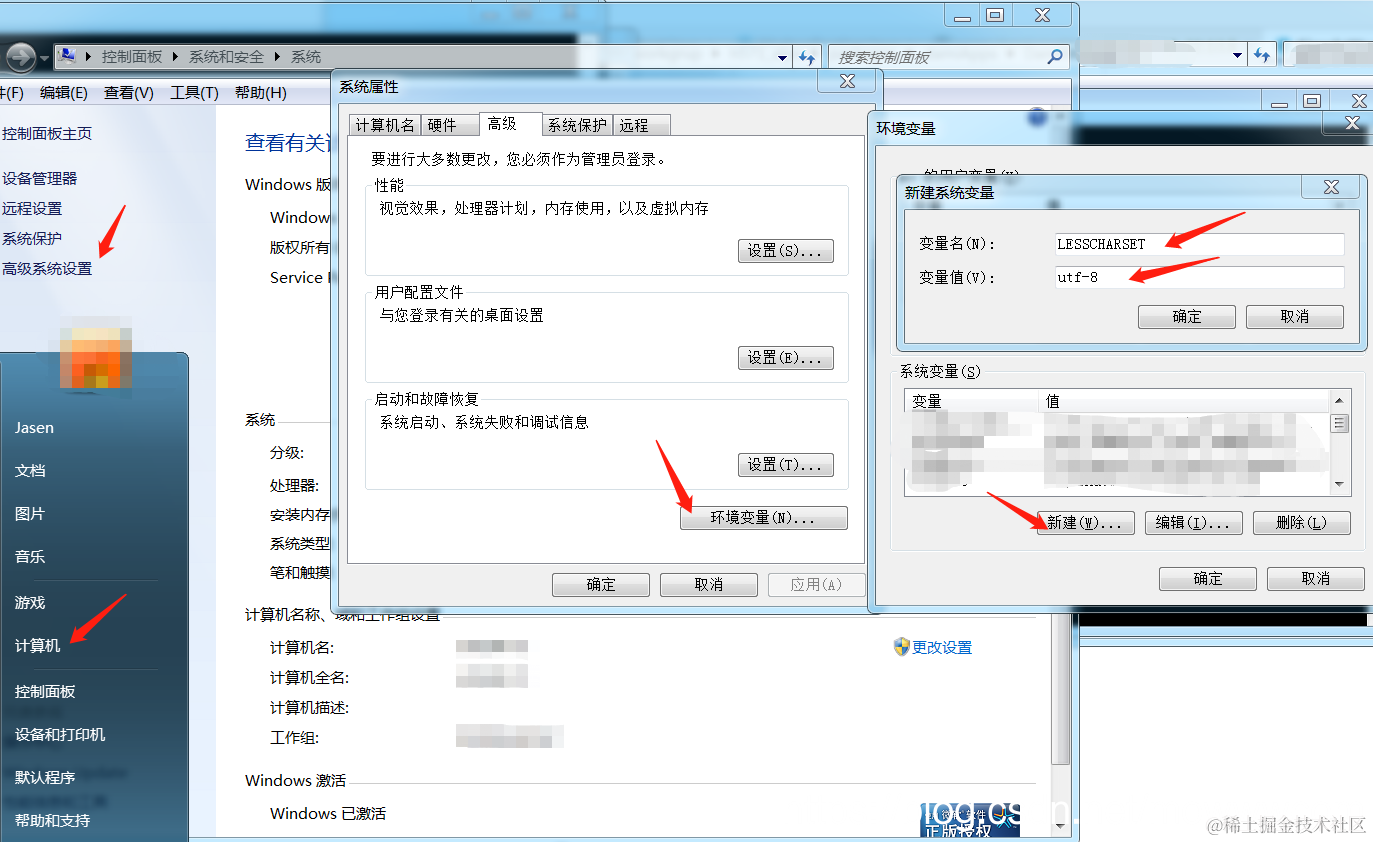The width and height of the screenshot is (1373, 842).
Task: Open the dropdown arrow of the top-right combo box
Action: click(x=1237, y=57)
